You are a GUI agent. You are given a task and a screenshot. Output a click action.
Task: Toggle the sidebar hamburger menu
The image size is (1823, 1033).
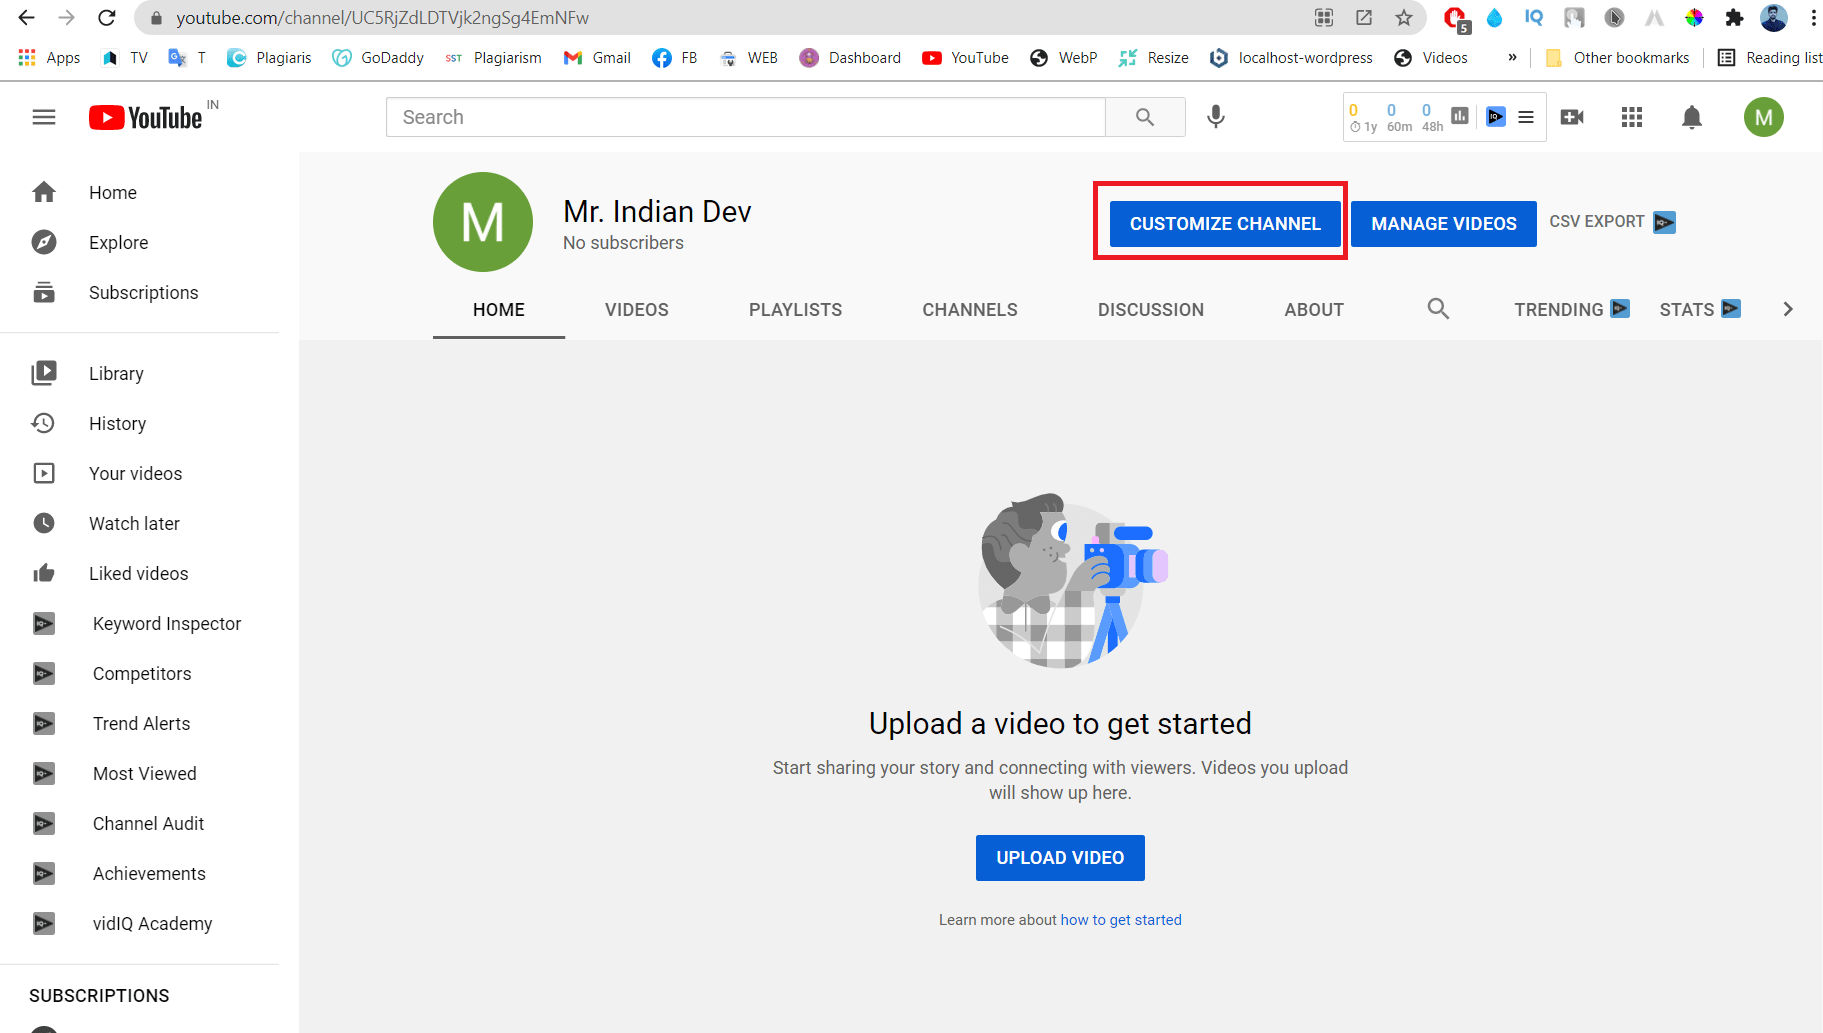[x=44, y=117]
